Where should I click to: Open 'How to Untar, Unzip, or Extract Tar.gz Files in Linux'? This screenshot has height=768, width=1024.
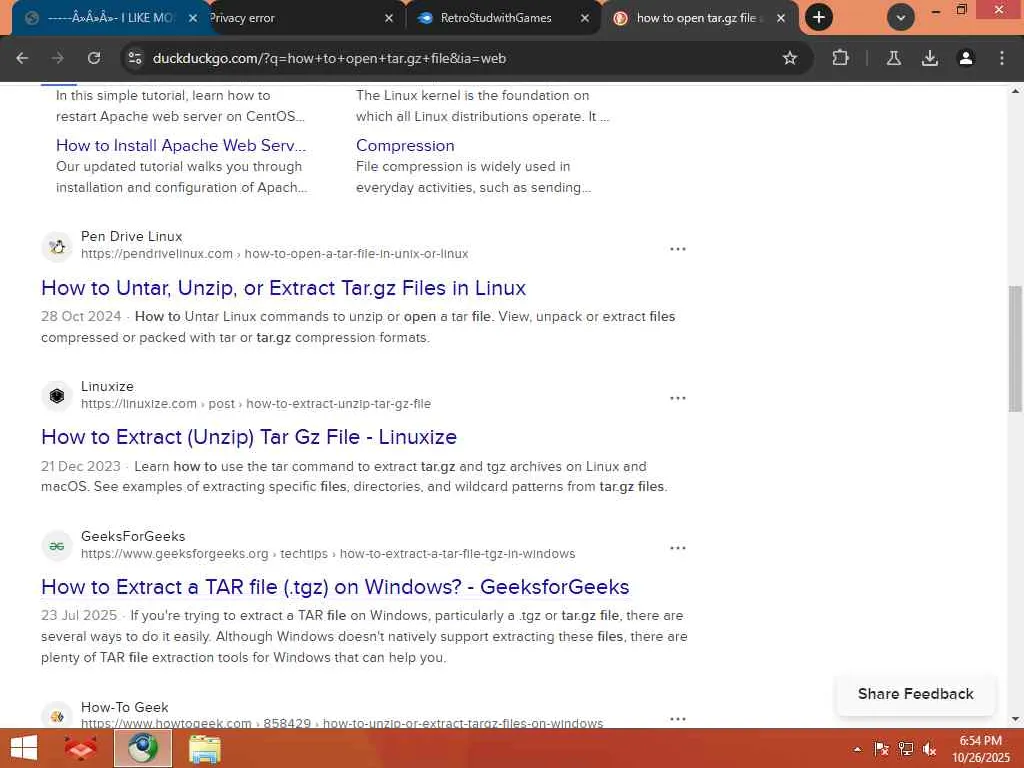283,288
